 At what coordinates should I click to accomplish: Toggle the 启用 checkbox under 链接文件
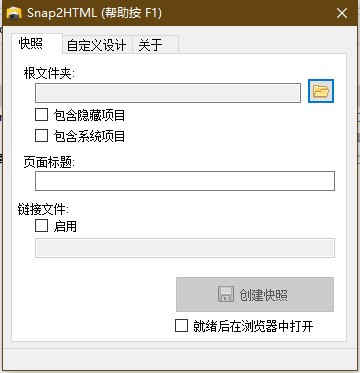(42, 227)
